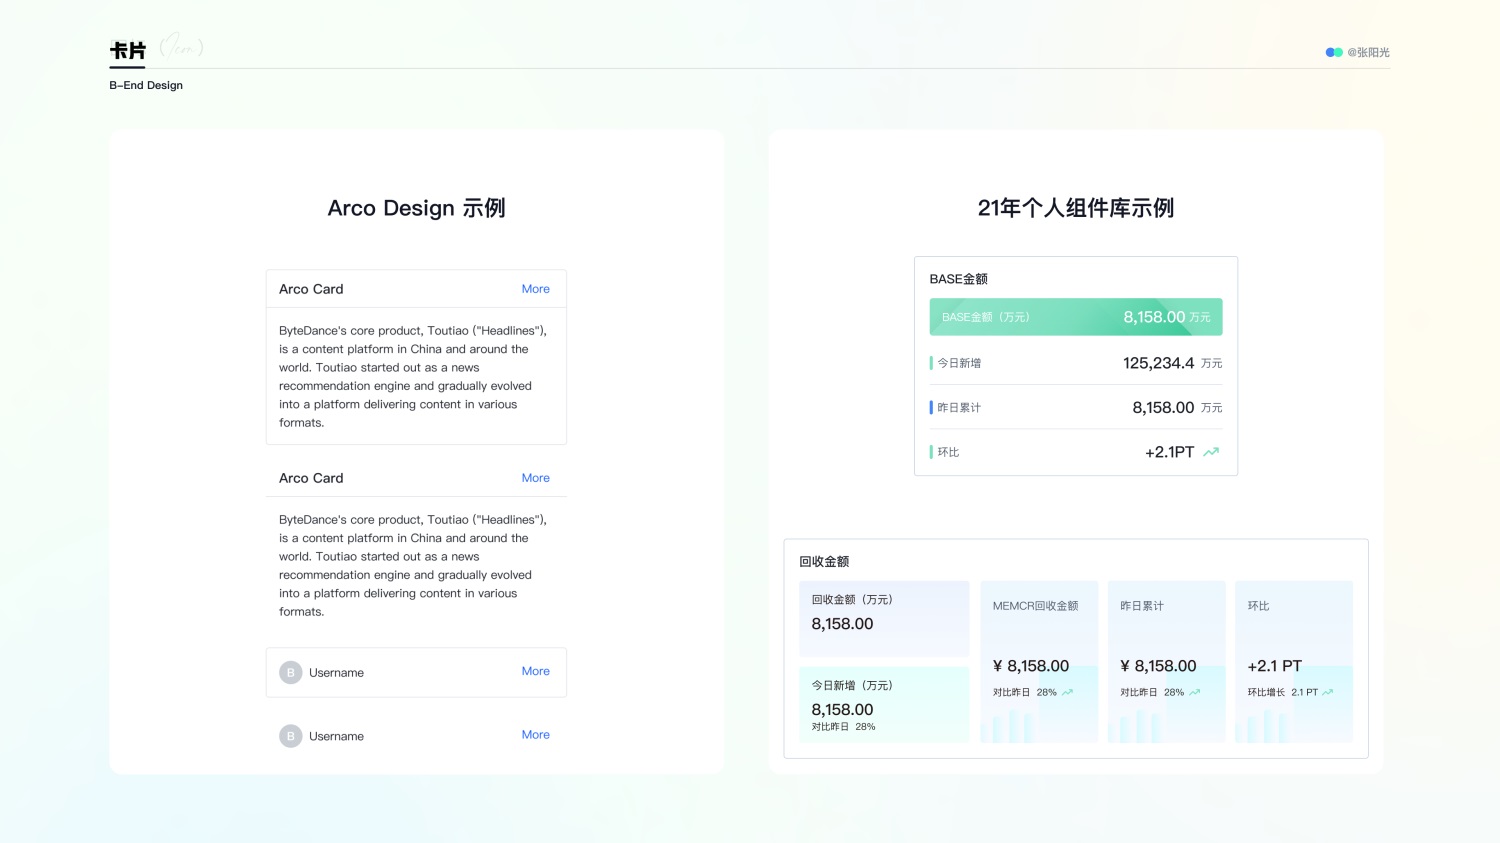The image size is (1500, 843).
Task: Click Username text in bordered card
Action: pyautogui.click(x=336, y=673)
